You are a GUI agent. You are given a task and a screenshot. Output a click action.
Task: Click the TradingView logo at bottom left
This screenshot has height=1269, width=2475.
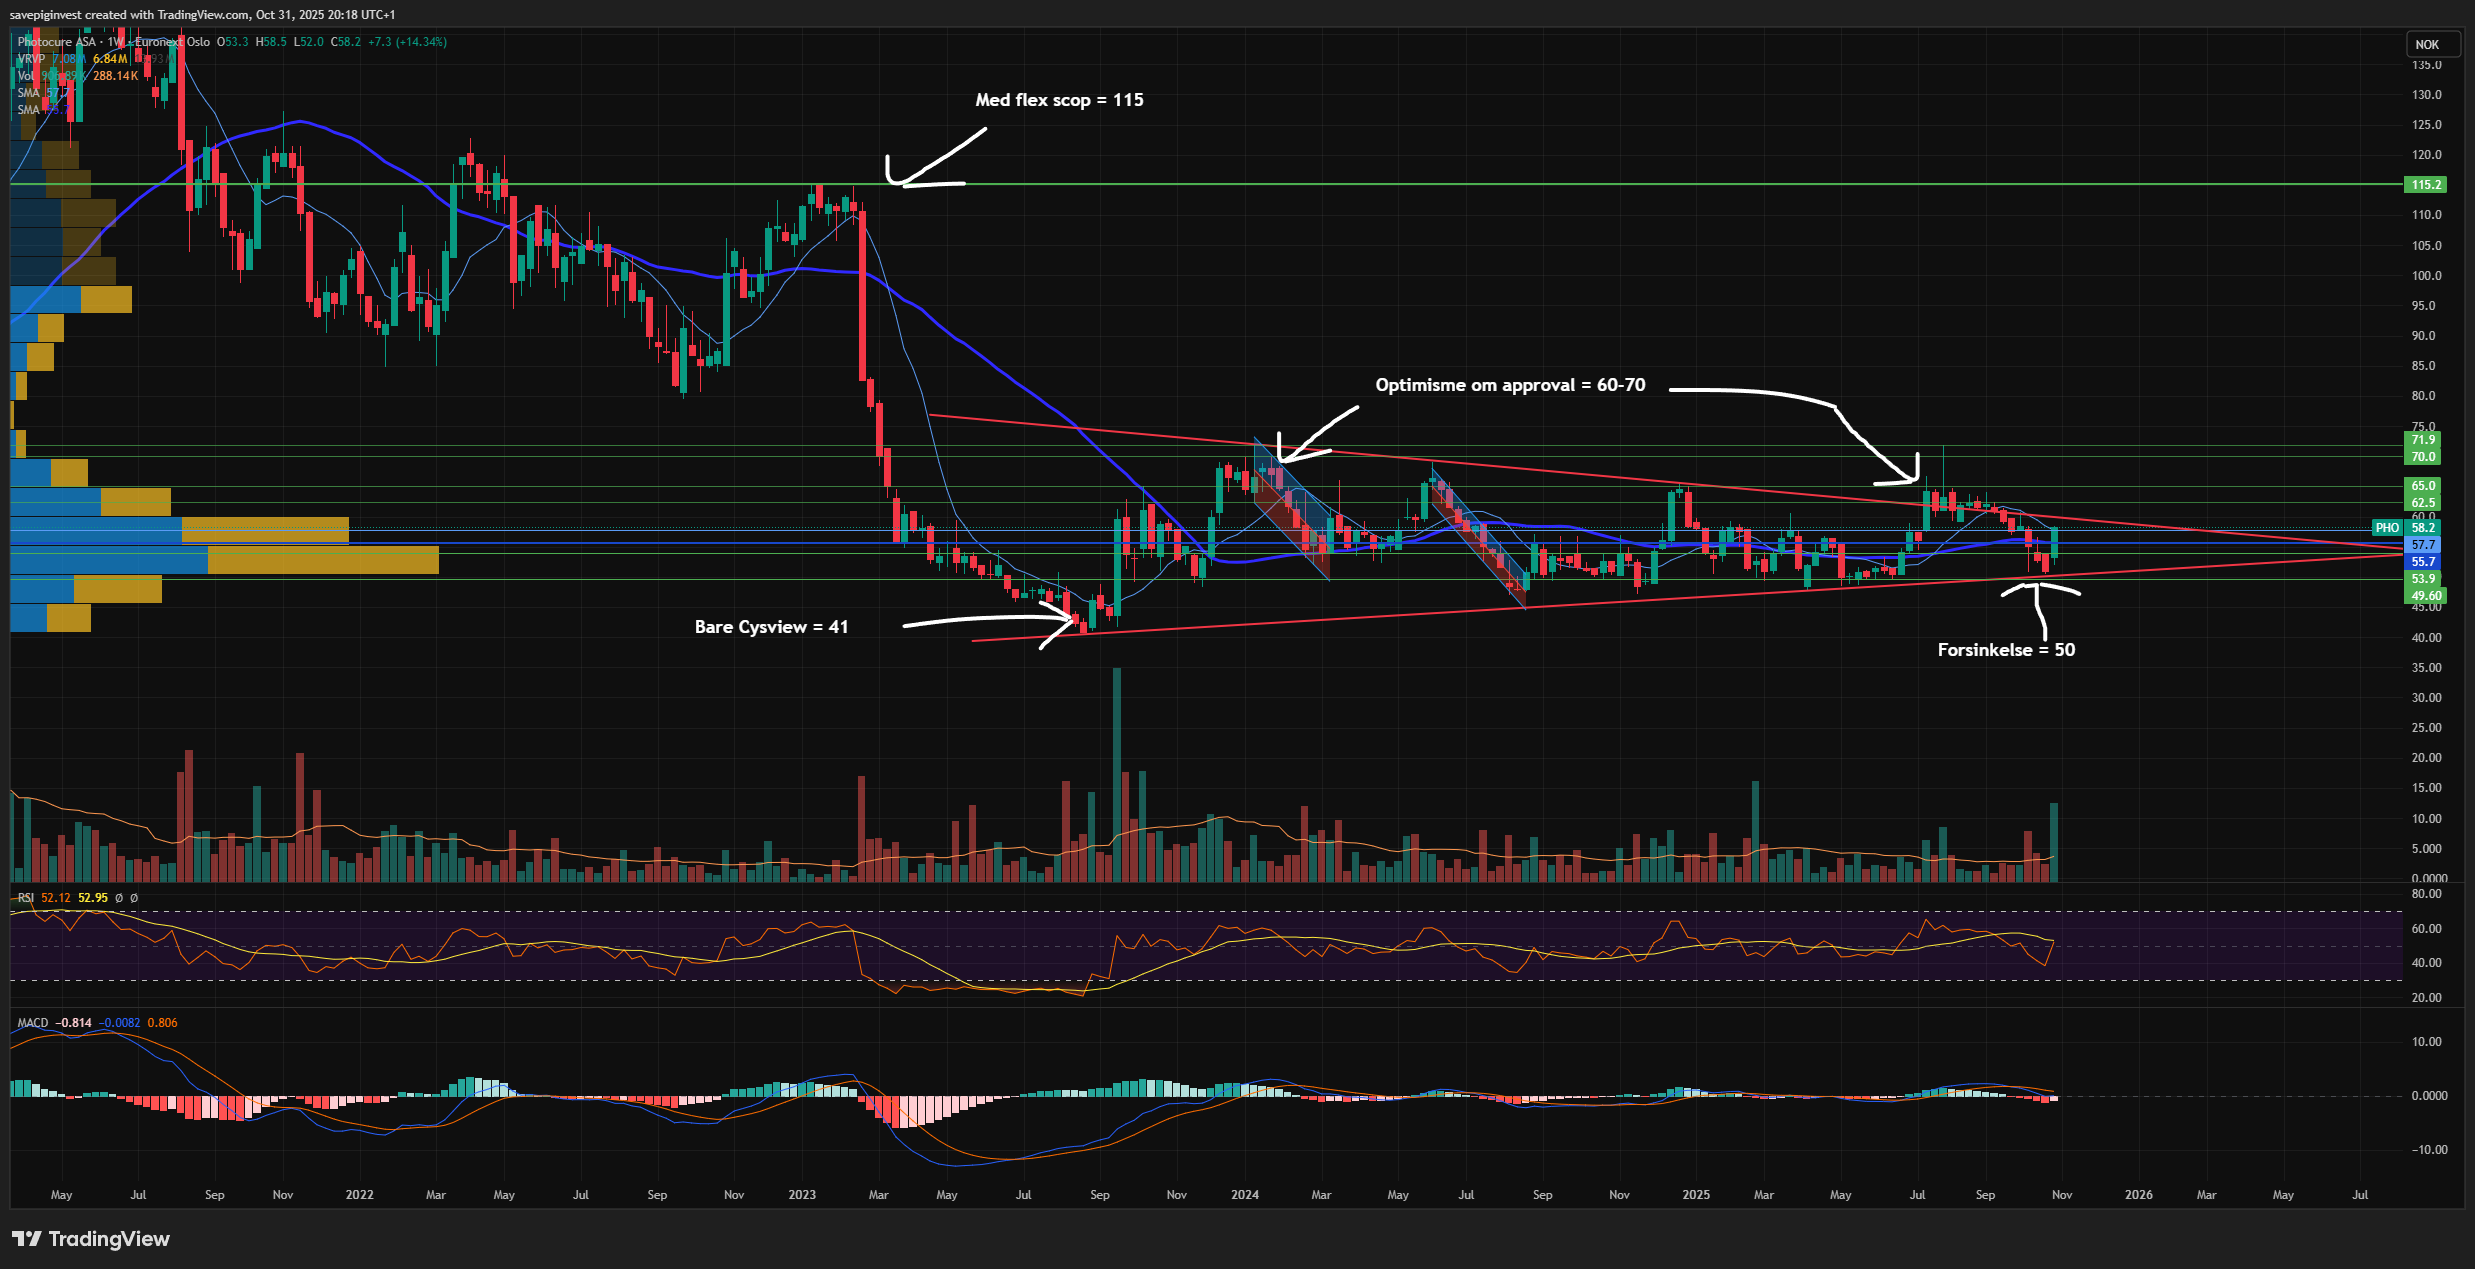tap(91, 1239)
